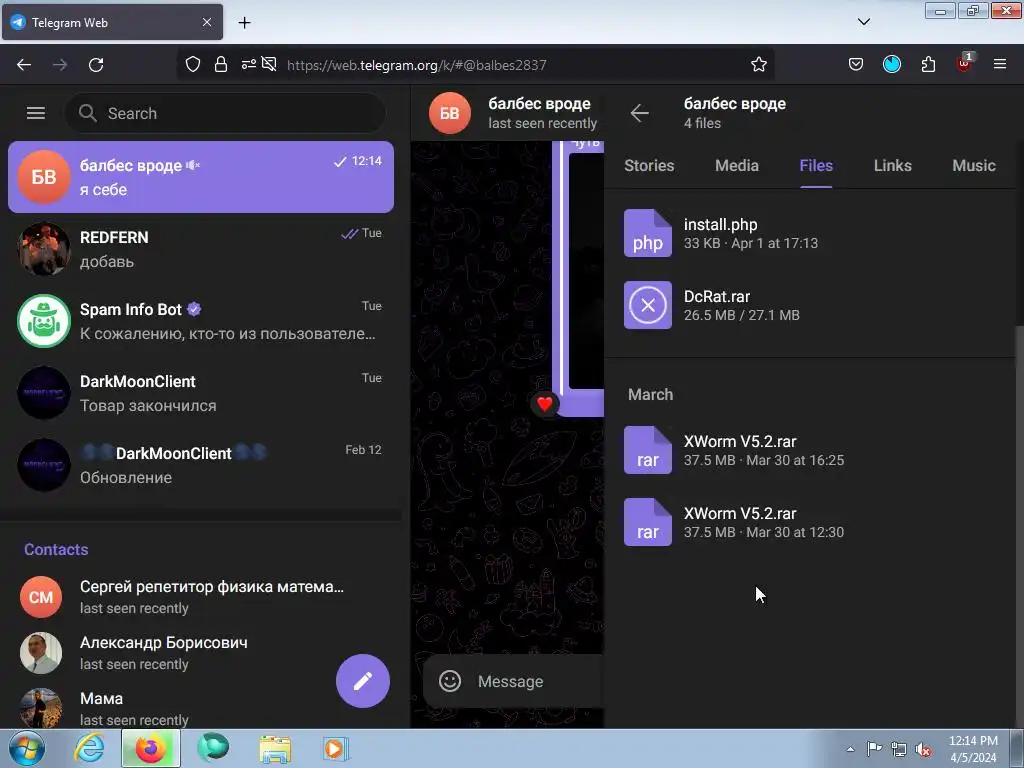Viewport: 1024px width, 768px height.
Task: Click БВ avatar in chat header
Action: (449, 113)
